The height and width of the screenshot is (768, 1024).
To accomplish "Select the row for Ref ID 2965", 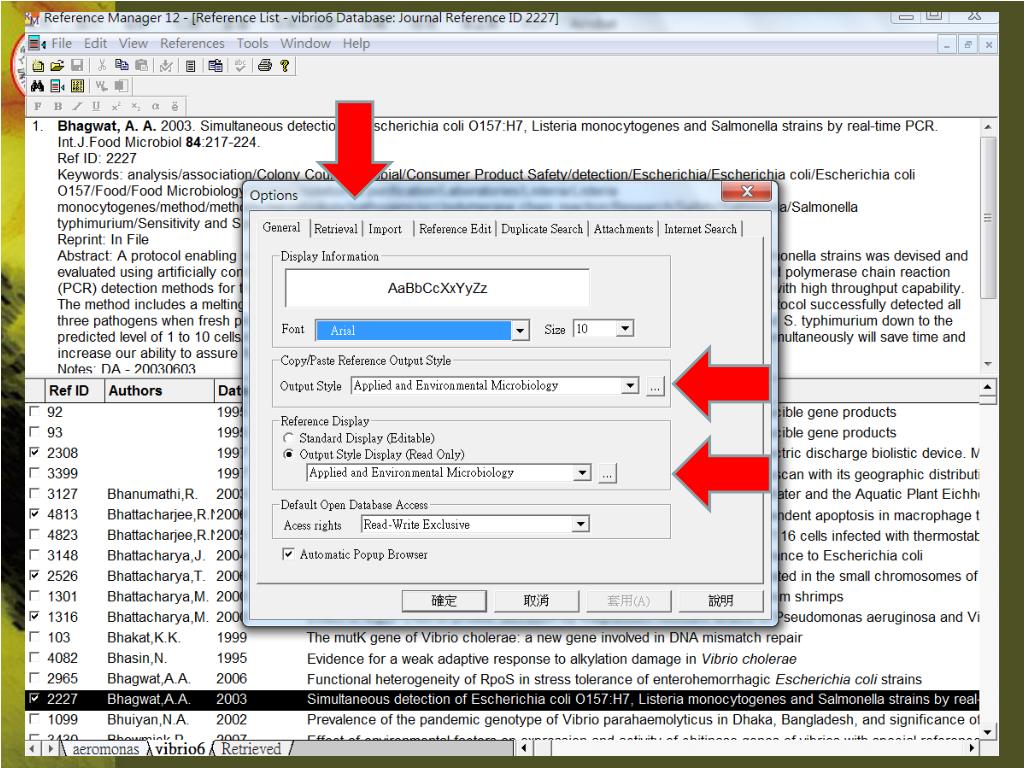I will pyautogui.click(x=503, y=679).
